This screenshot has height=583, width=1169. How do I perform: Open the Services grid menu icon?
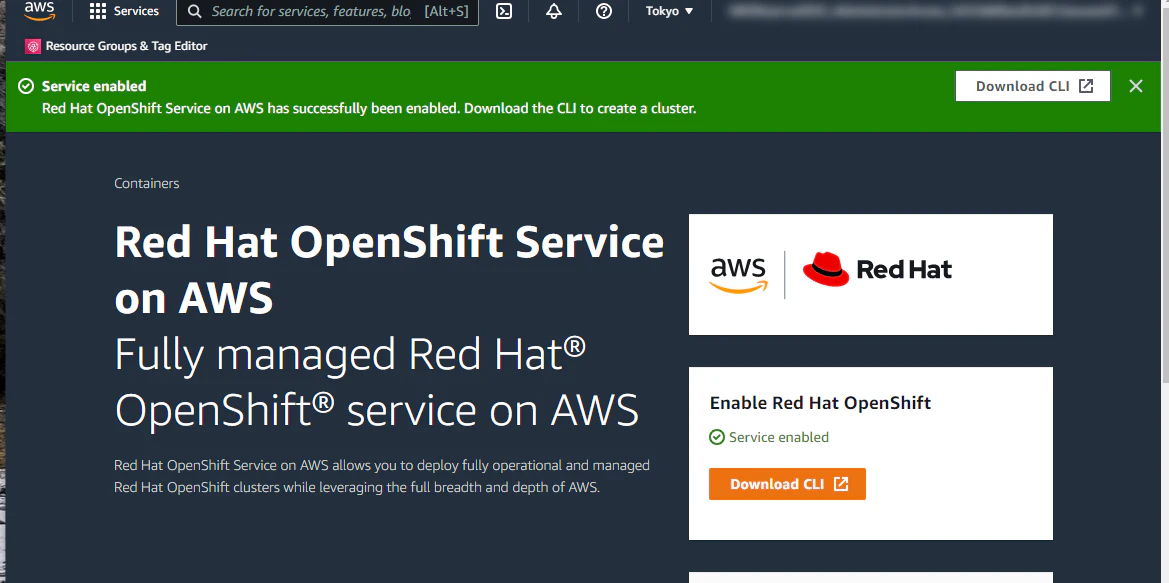point(98,11)
